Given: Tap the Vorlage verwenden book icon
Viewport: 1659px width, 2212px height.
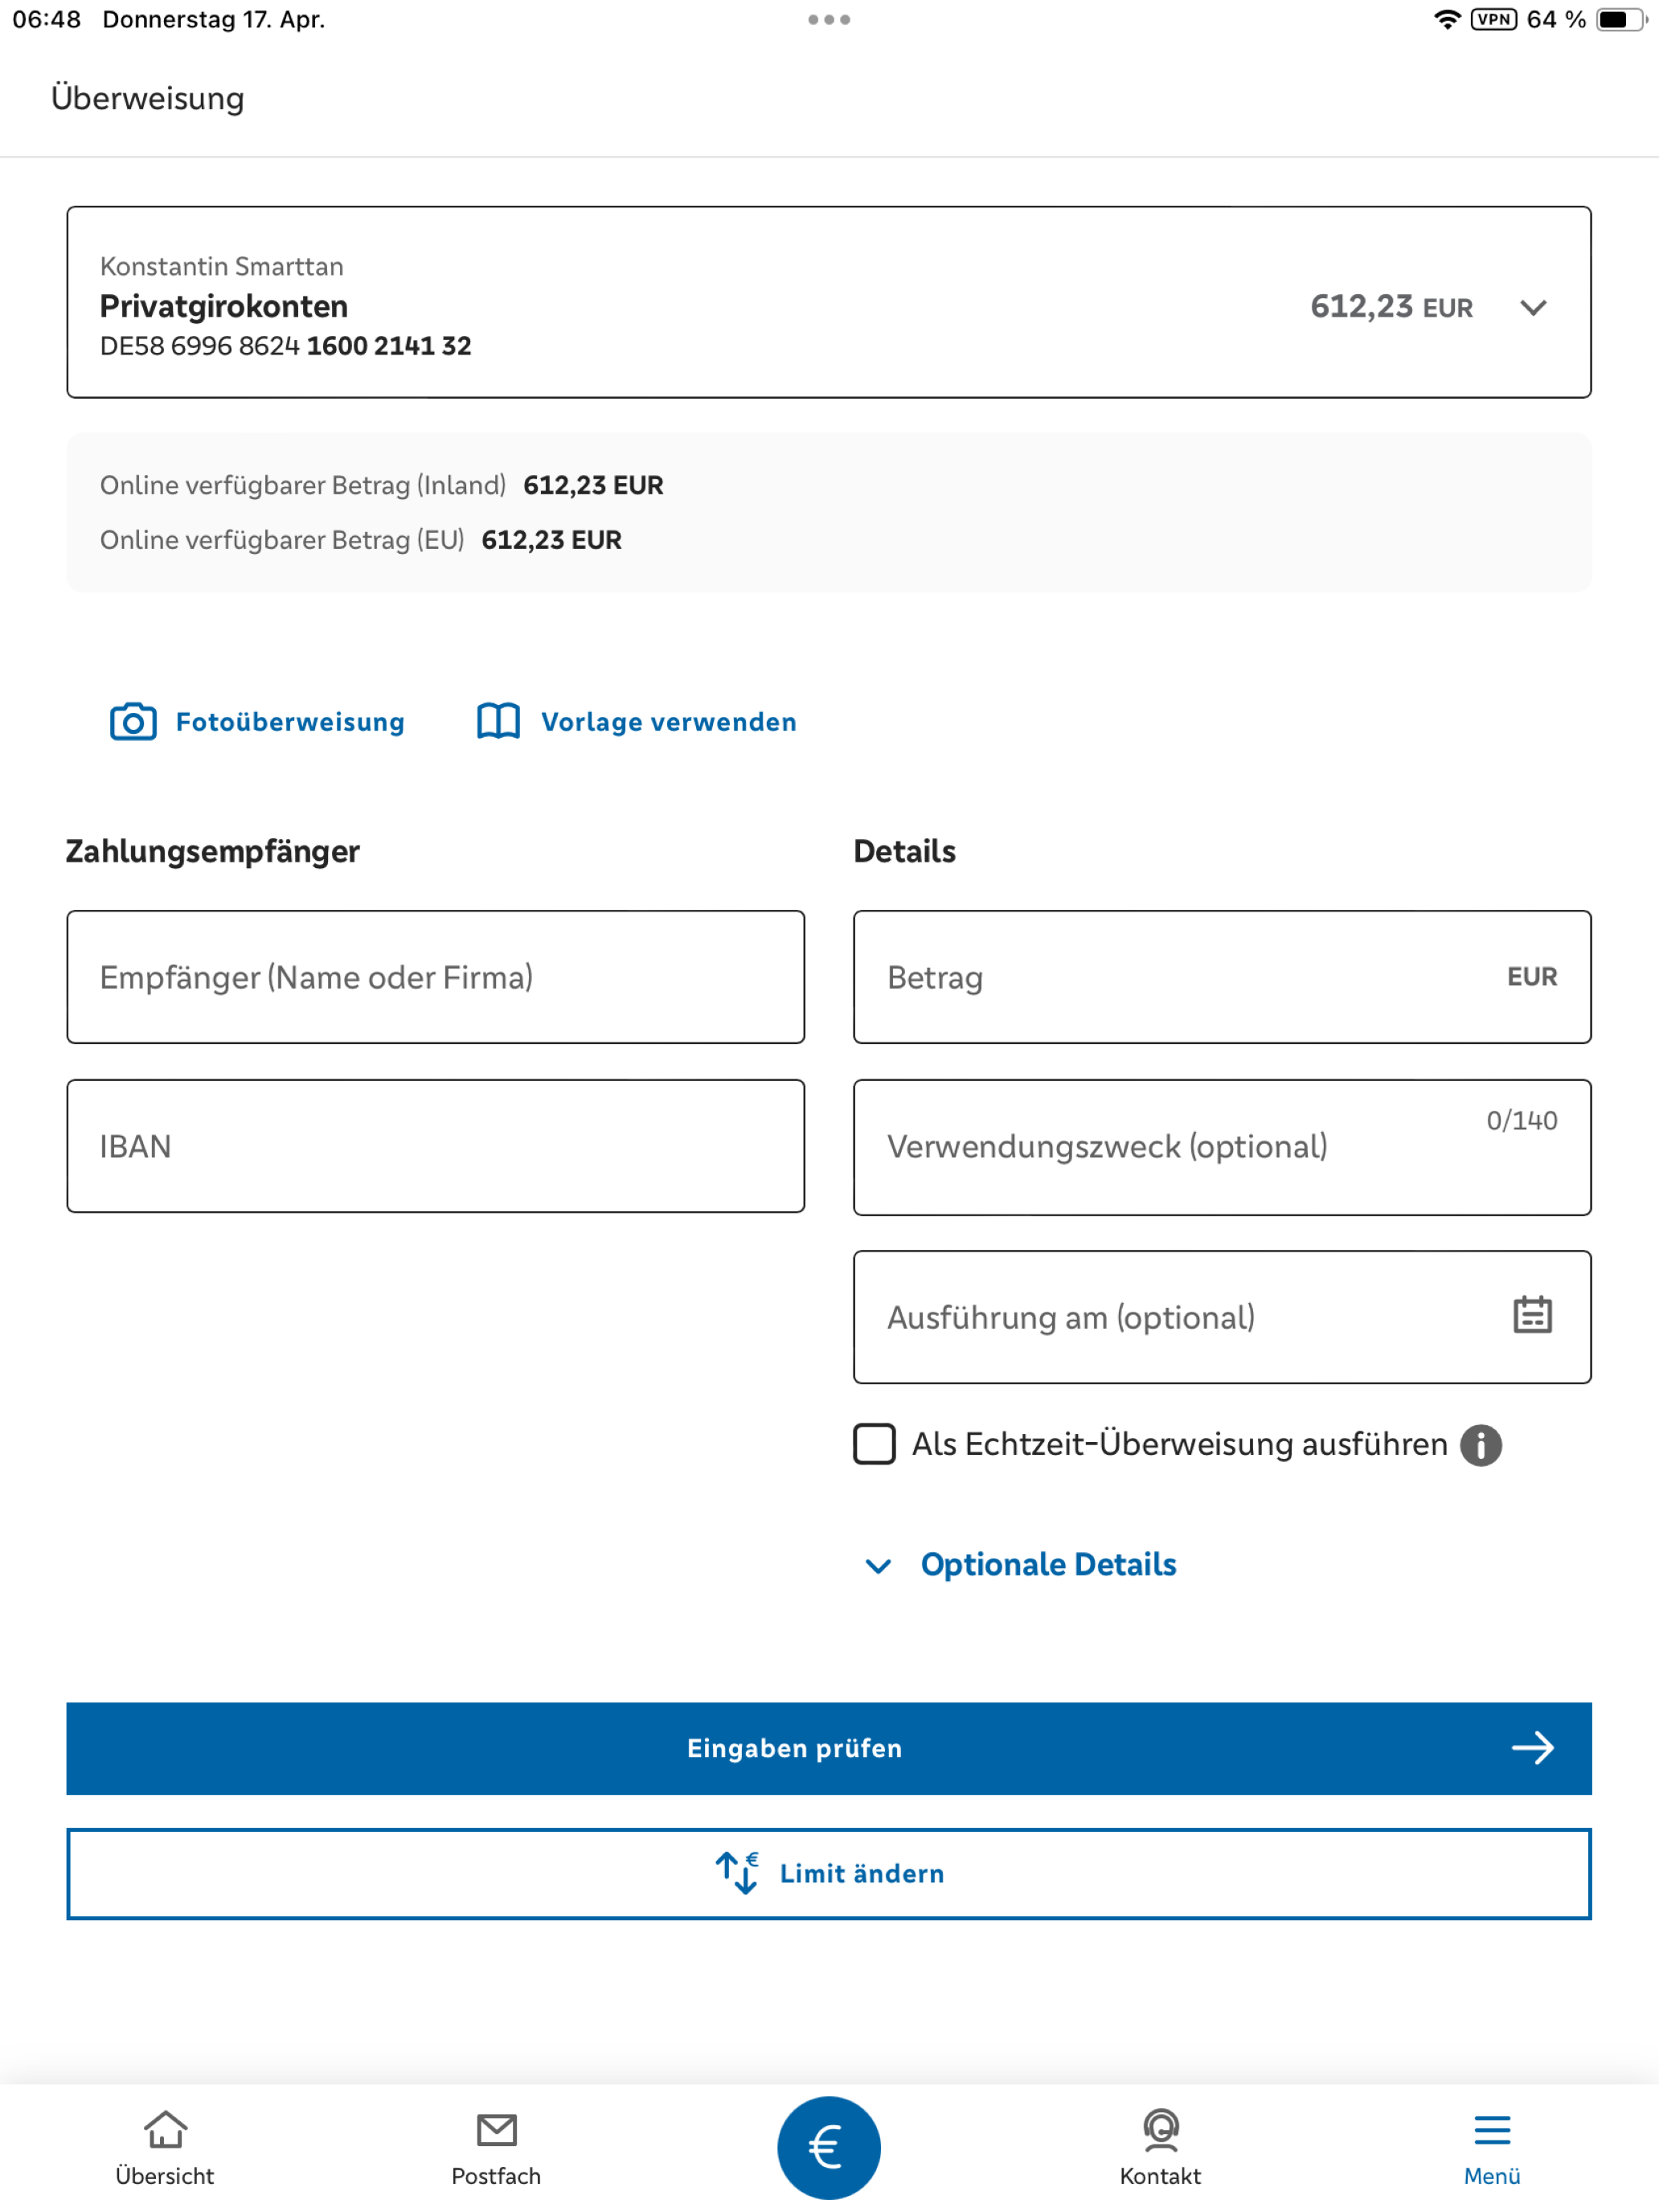Looking at the screenshot, I should coord(498,721).
